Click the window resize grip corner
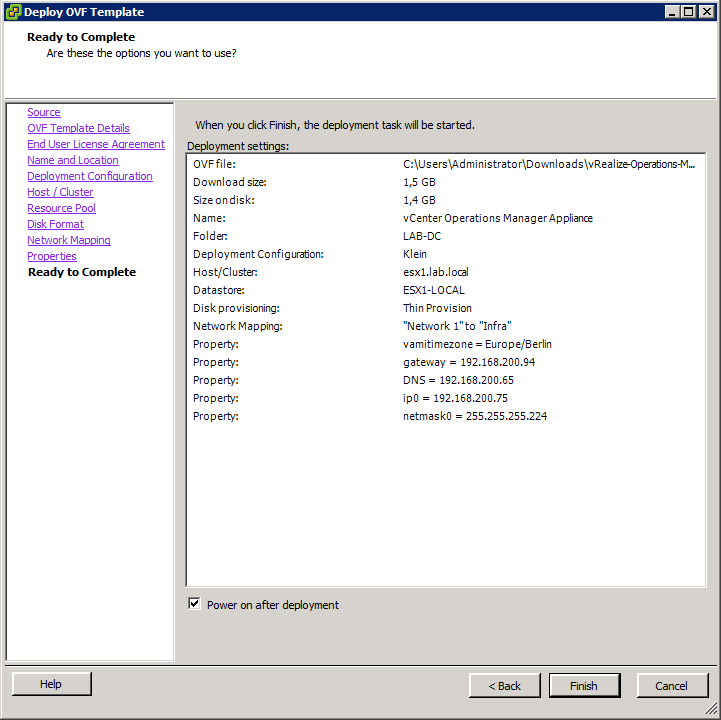721x720 pixels. [711, 709]
